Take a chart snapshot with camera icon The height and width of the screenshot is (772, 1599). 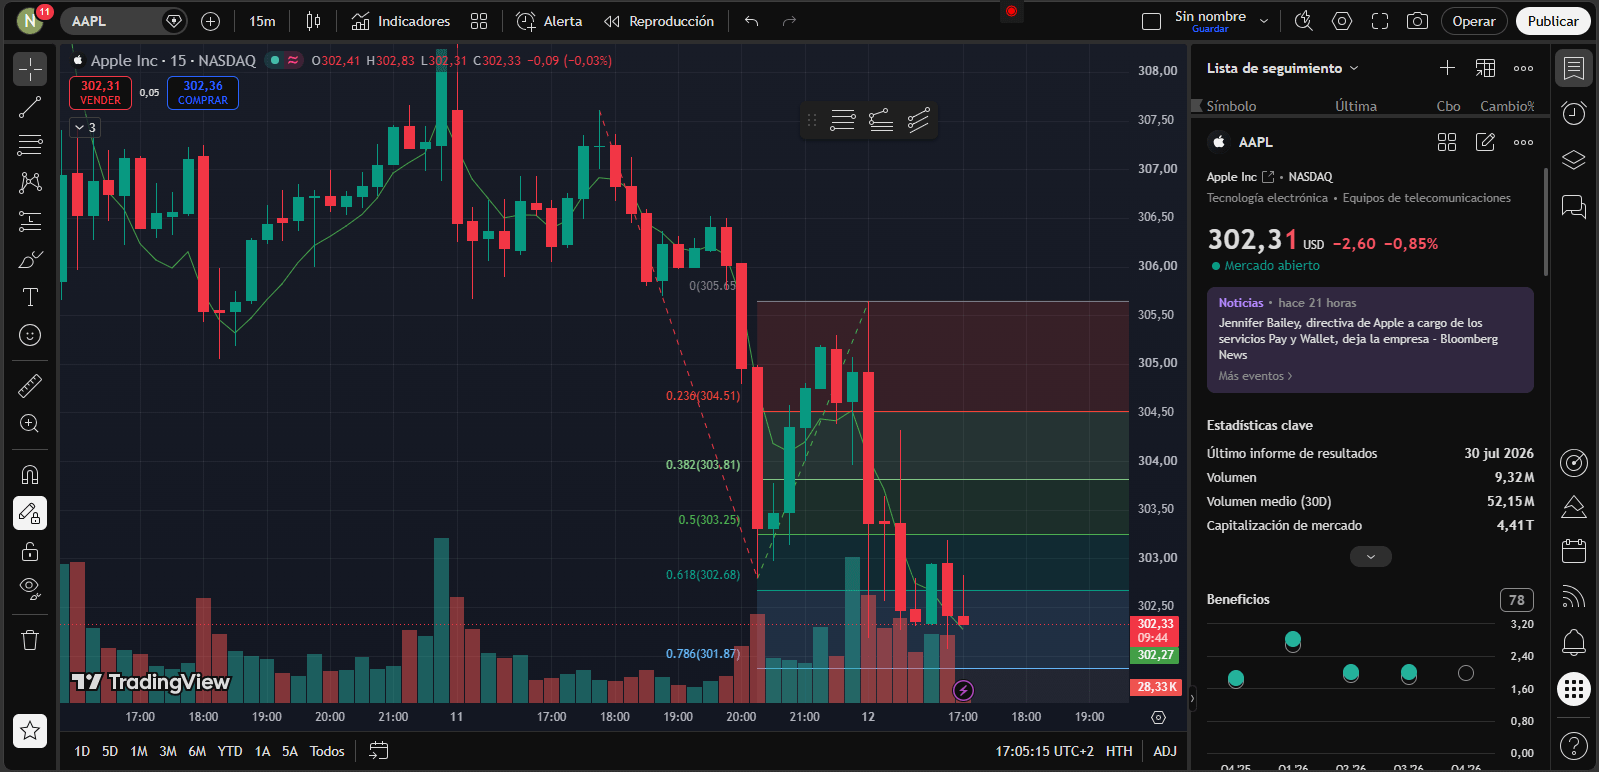[1417, 21]
